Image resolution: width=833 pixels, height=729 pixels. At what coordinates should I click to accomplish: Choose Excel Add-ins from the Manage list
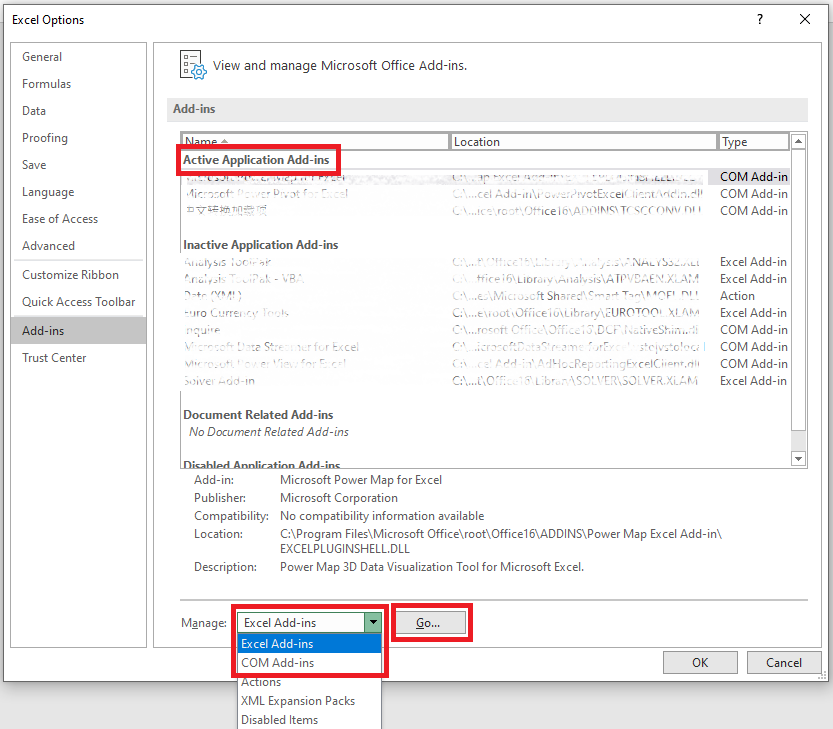coord(310,644)
